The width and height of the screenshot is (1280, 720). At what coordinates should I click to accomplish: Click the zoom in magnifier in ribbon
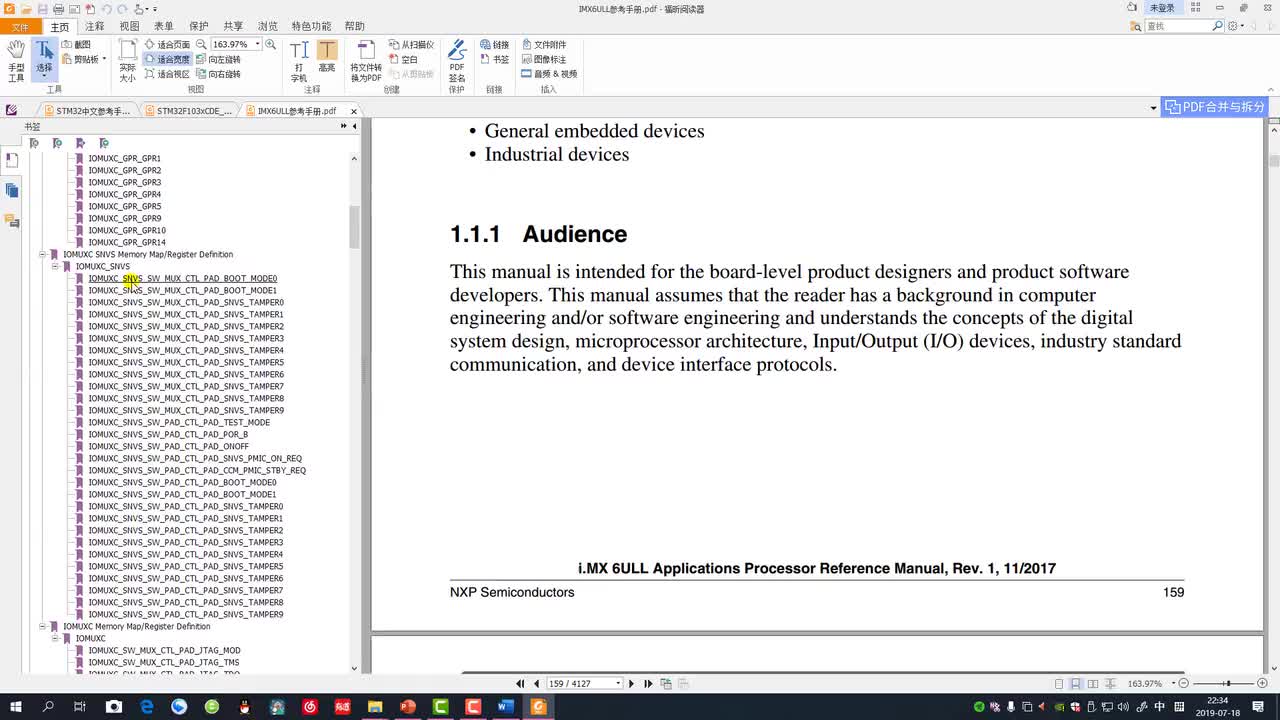271,45
